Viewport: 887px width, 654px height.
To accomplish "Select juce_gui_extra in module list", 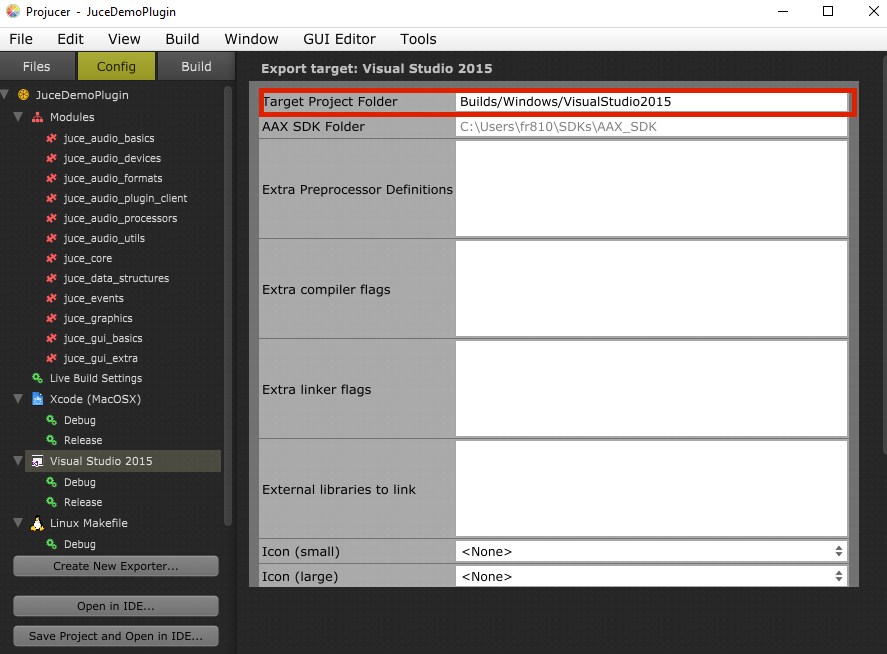I will click(x=101, y=358).
